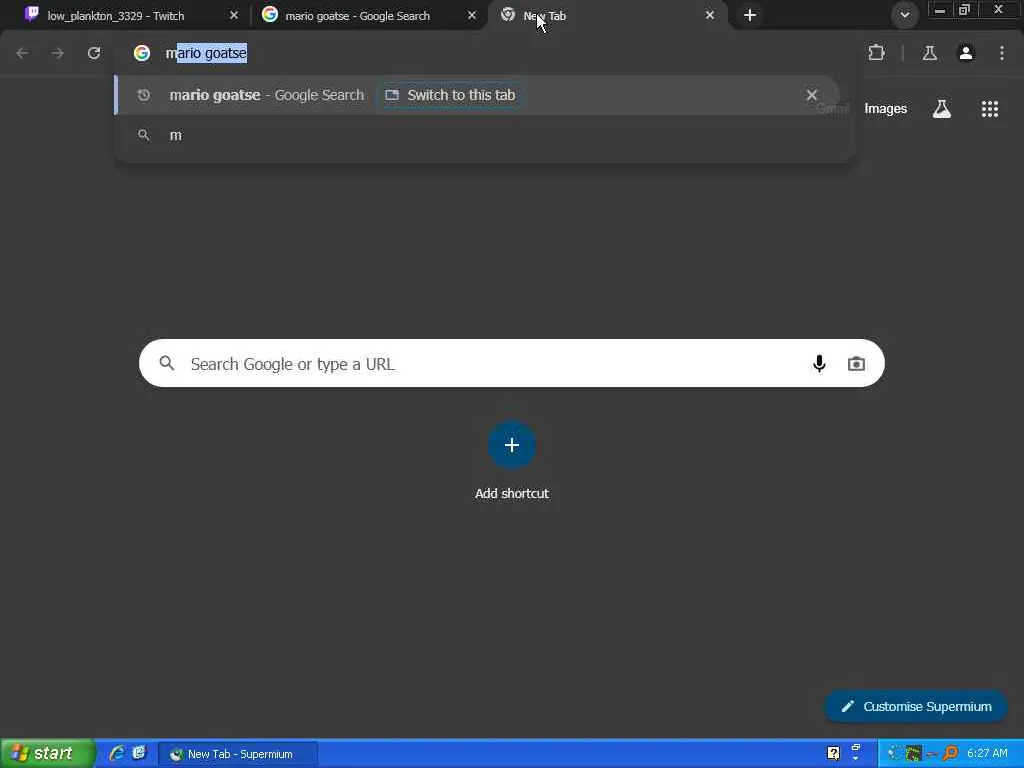
Task: Close the Twitch tab
Action: pyautogui.click(x=234, y=15)
